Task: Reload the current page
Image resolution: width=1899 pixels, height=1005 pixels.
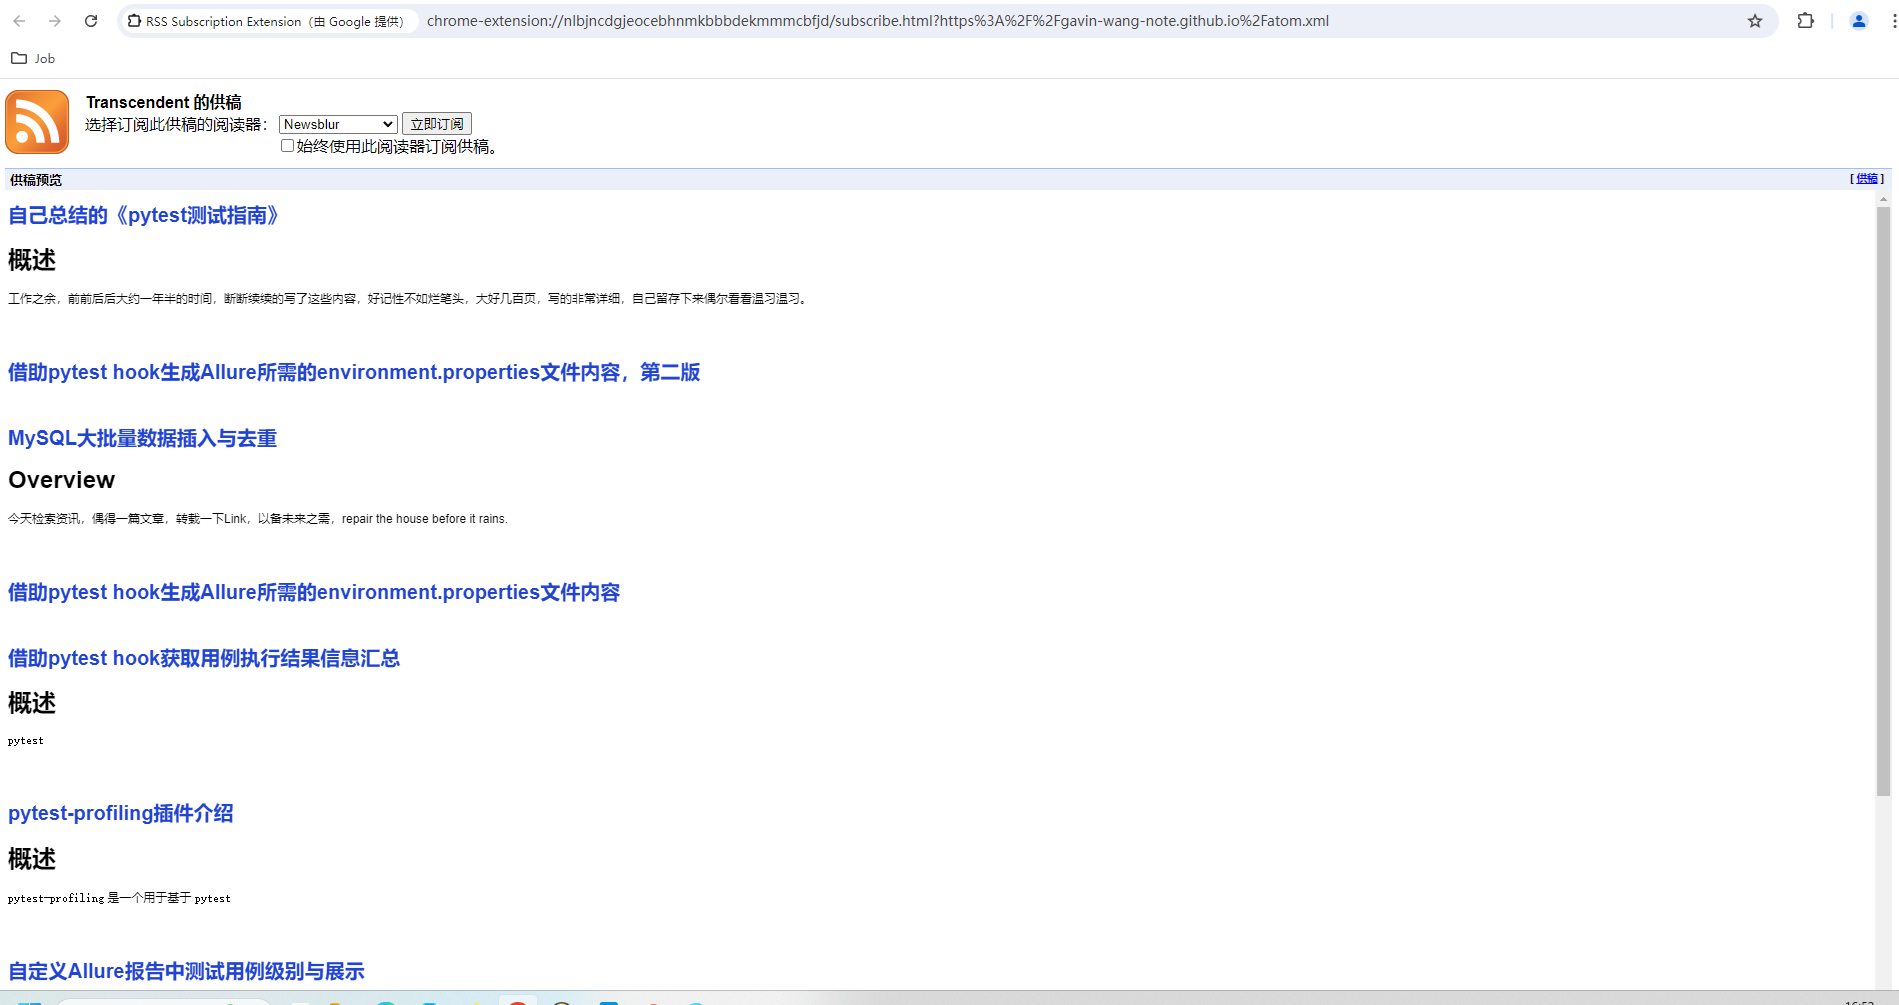Action: [91, 21]
